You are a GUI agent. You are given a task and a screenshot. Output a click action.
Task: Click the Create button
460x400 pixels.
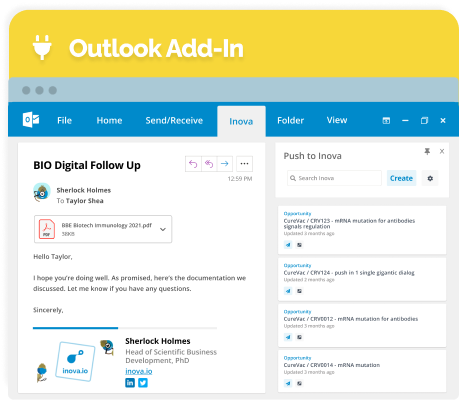coord(401,178)
